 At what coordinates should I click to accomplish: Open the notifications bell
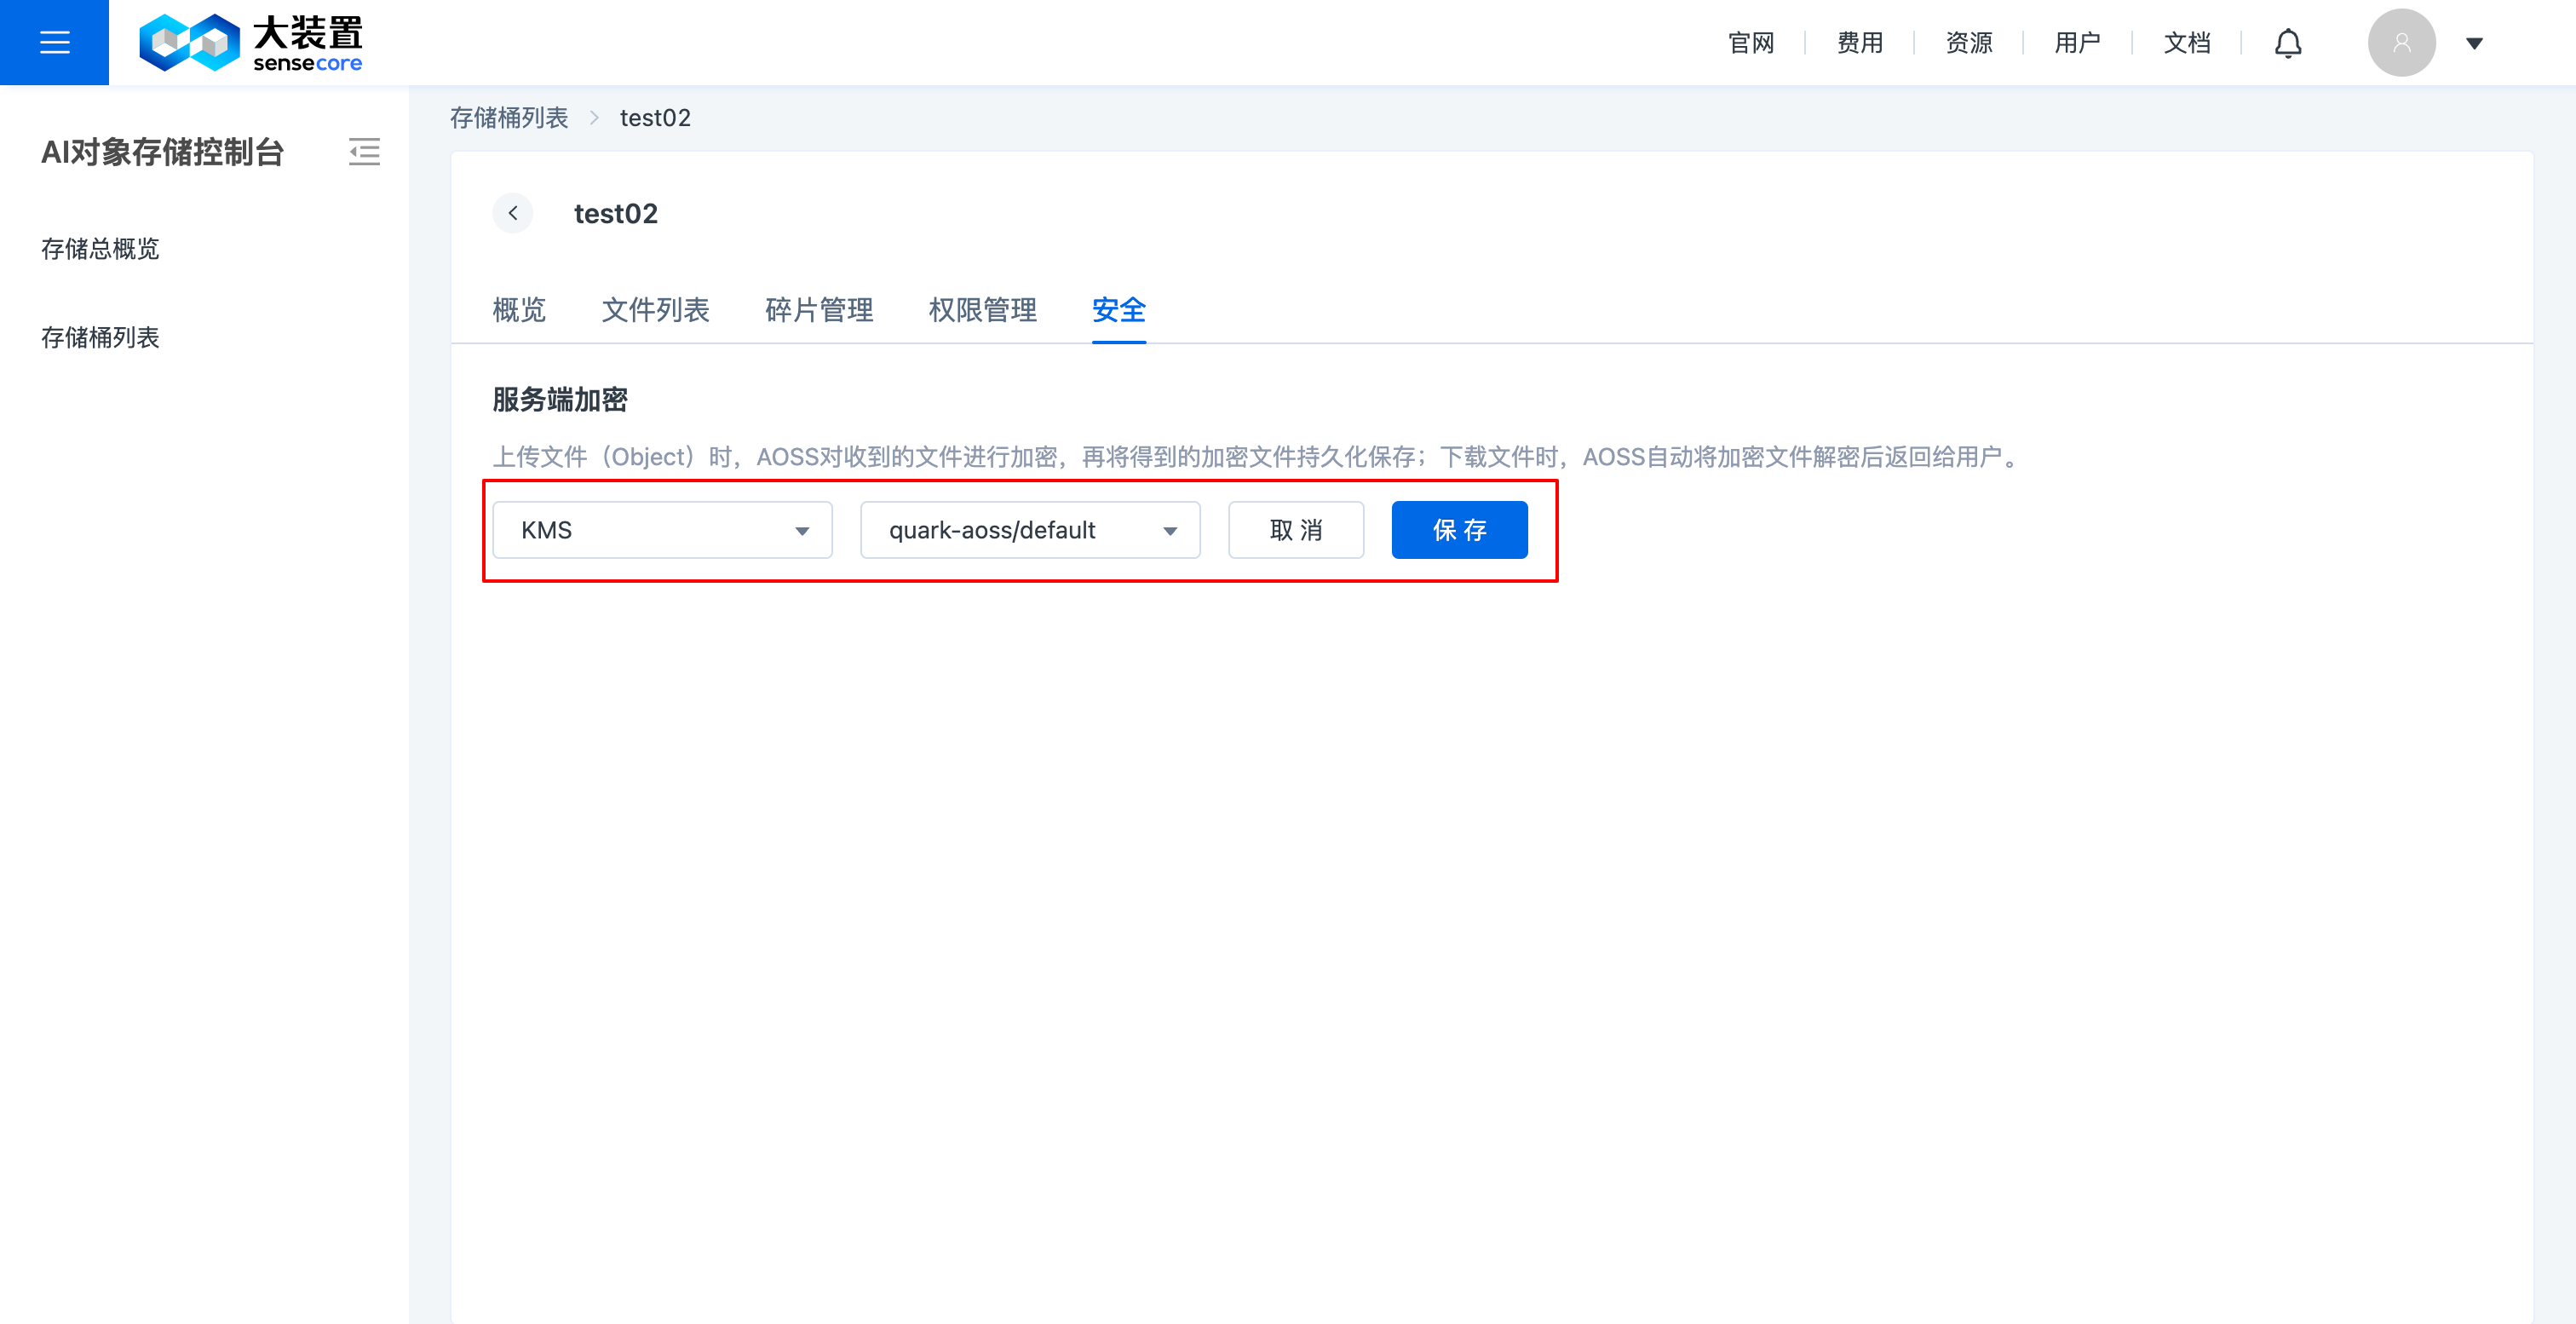(2289, 42)
